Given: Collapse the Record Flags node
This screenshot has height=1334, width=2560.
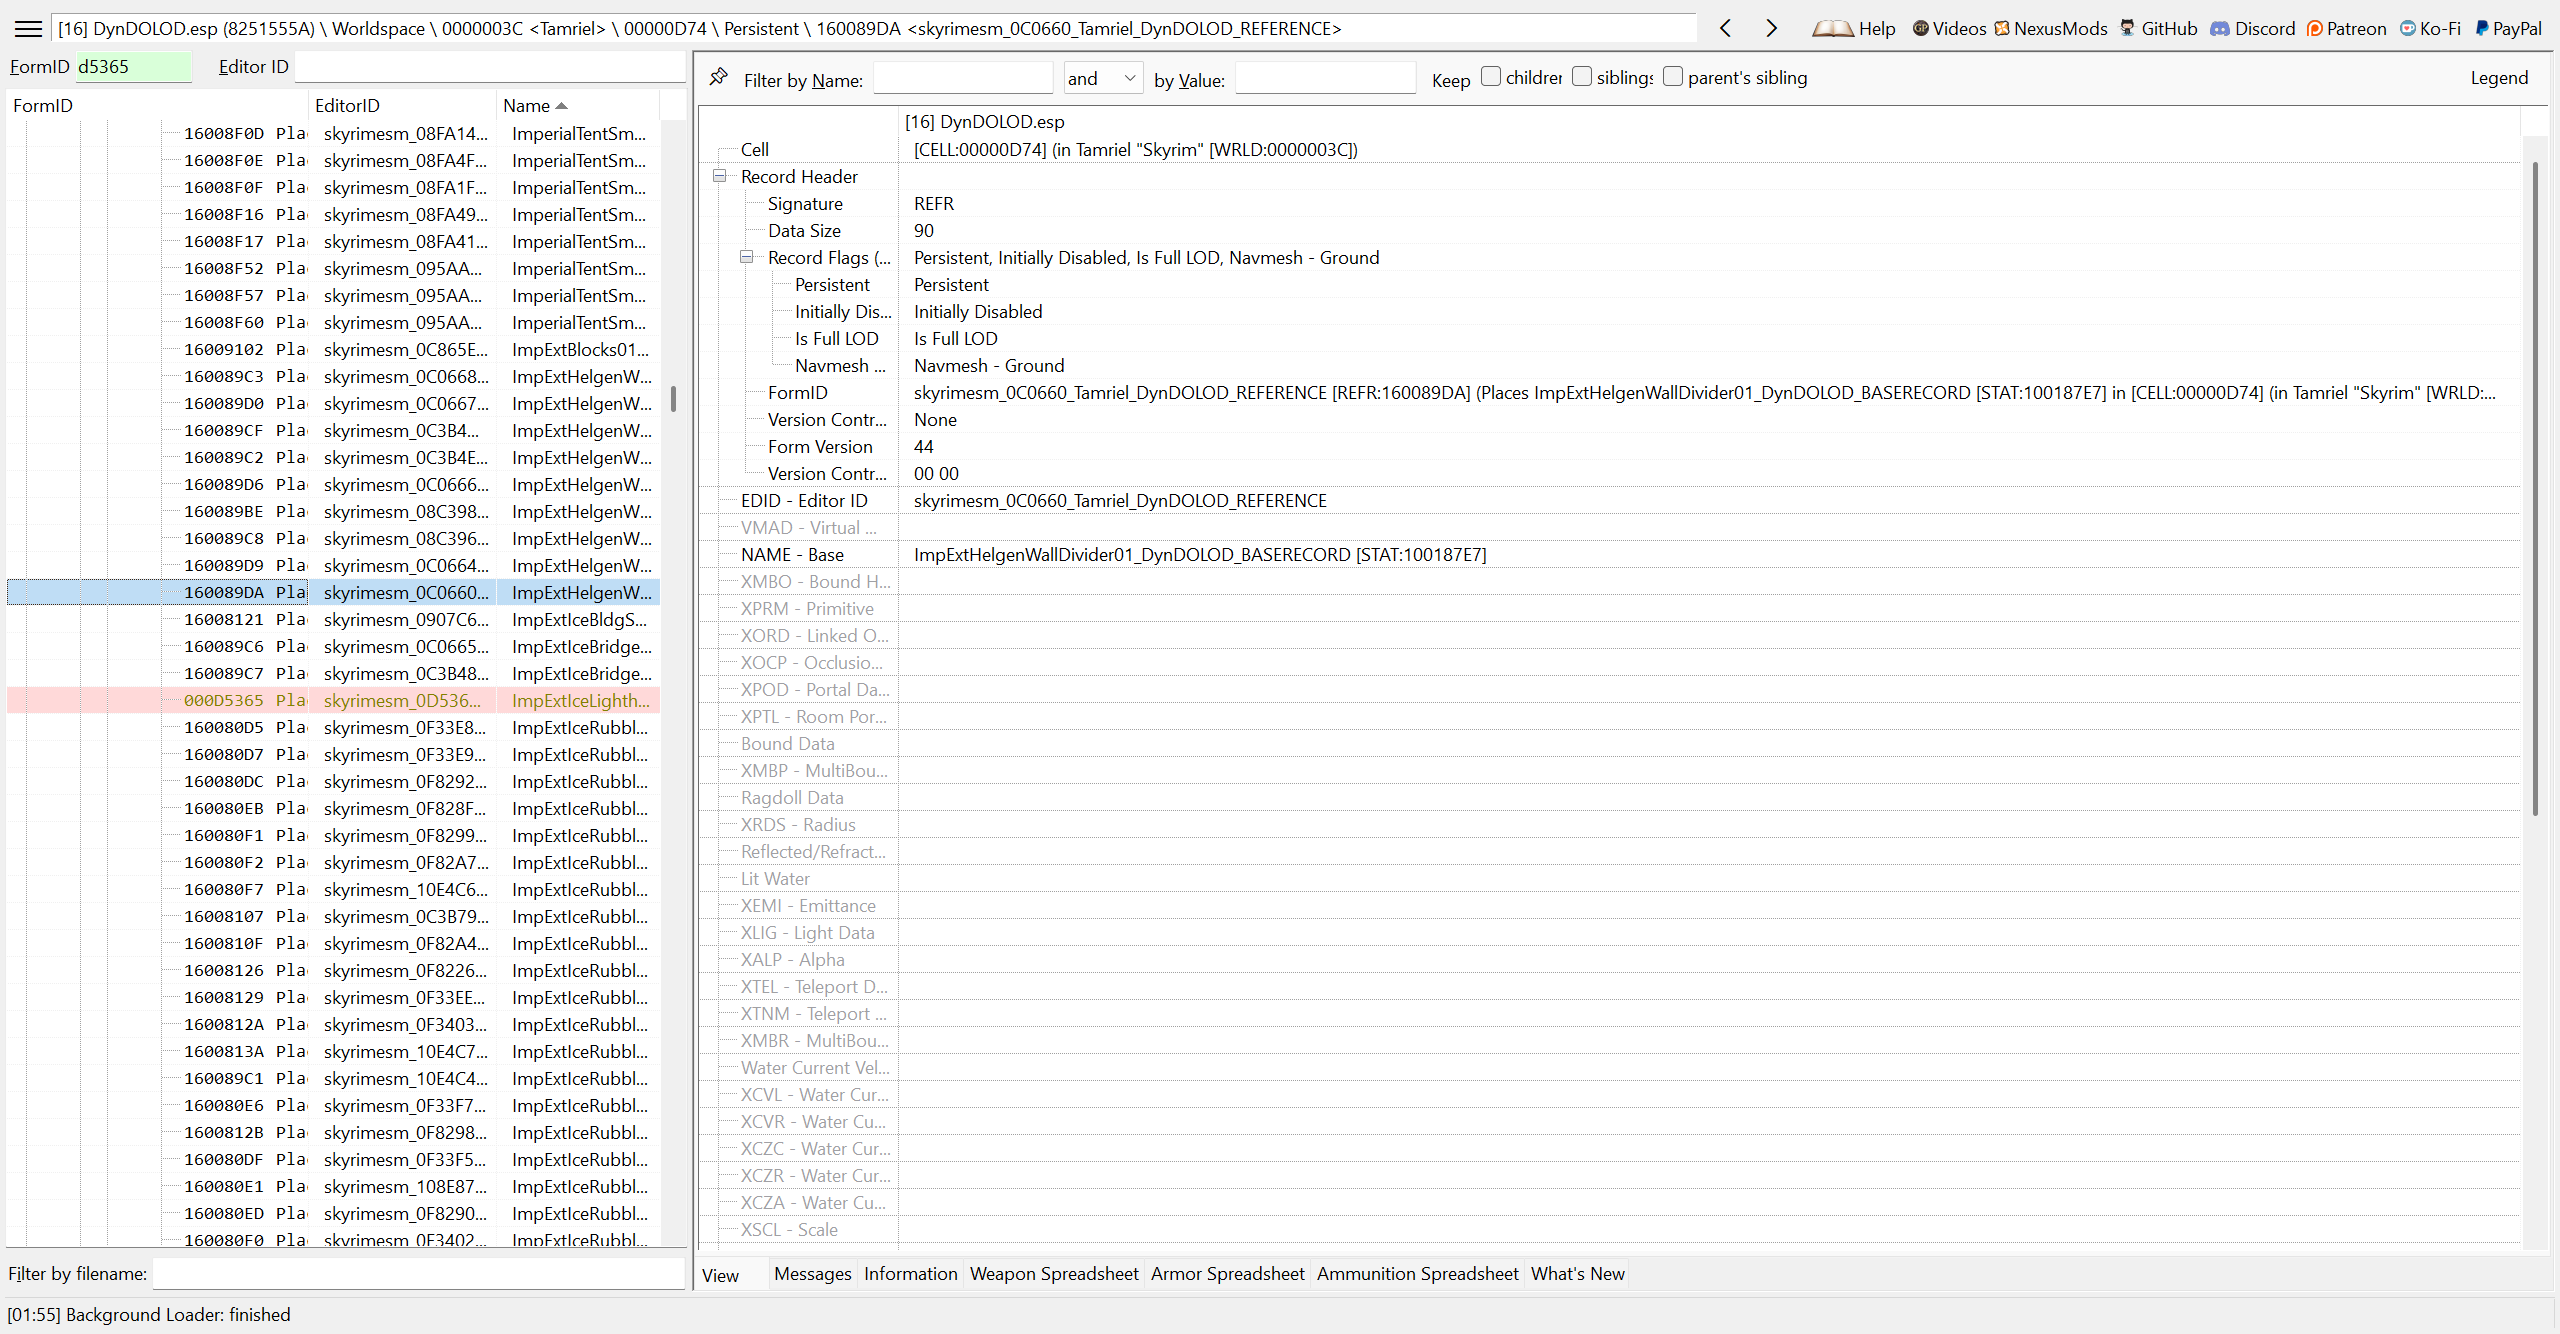Looking at the screenshot, I should [746, 257].
